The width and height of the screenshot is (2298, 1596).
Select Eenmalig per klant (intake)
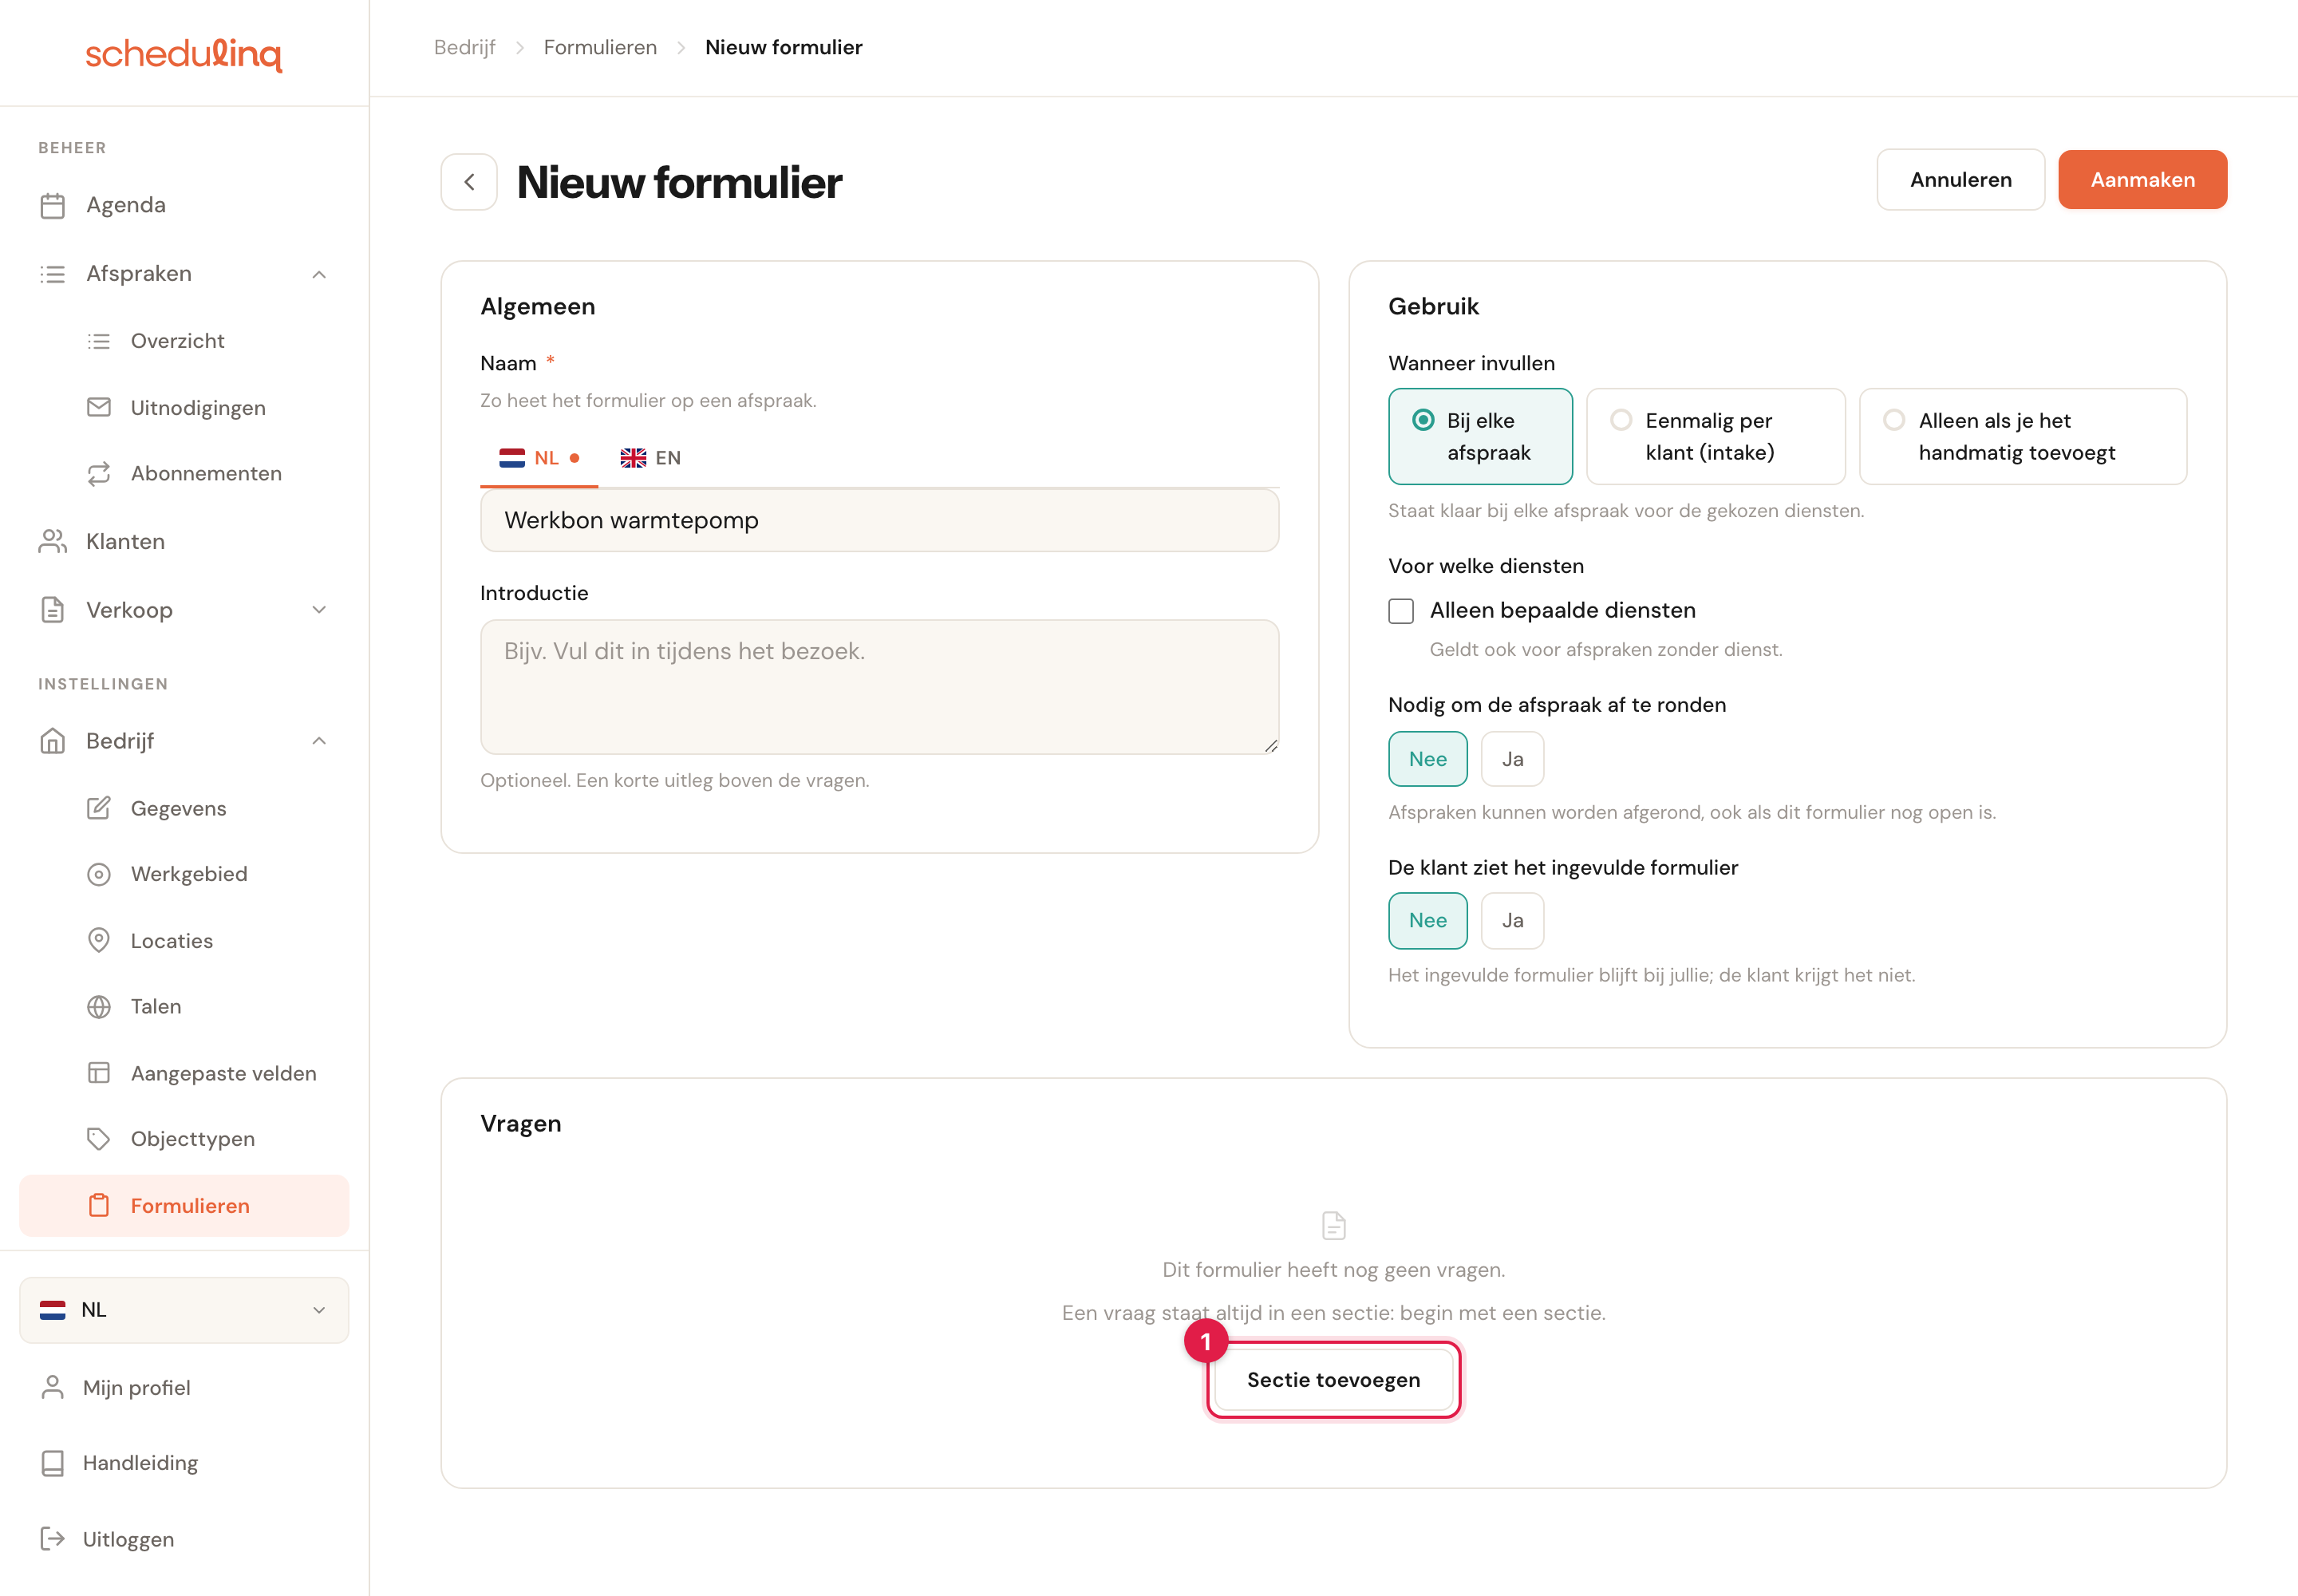pos(1715,436)
